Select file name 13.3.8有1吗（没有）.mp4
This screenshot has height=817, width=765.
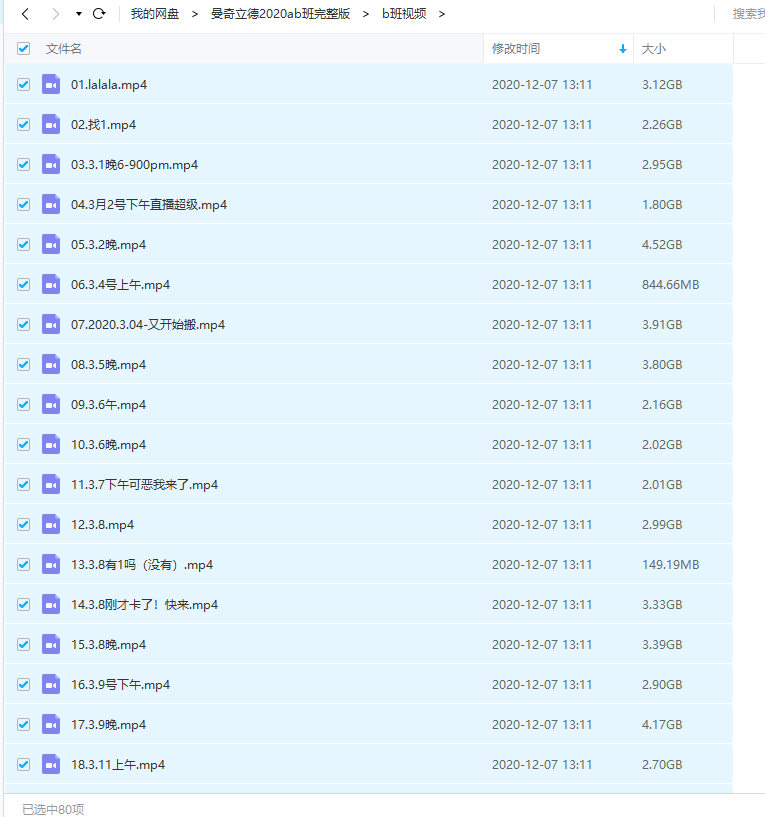142,565
